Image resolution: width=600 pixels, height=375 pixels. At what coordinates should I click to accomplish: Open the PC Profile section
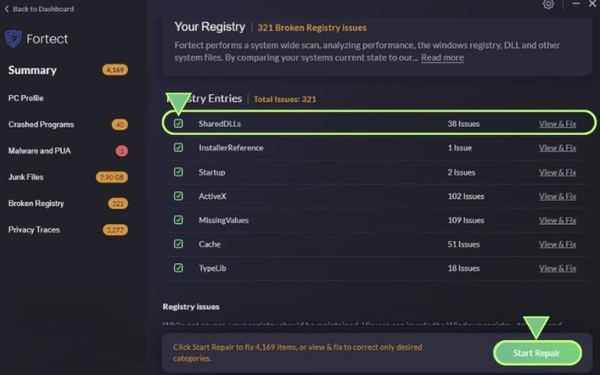coord(26,98)
